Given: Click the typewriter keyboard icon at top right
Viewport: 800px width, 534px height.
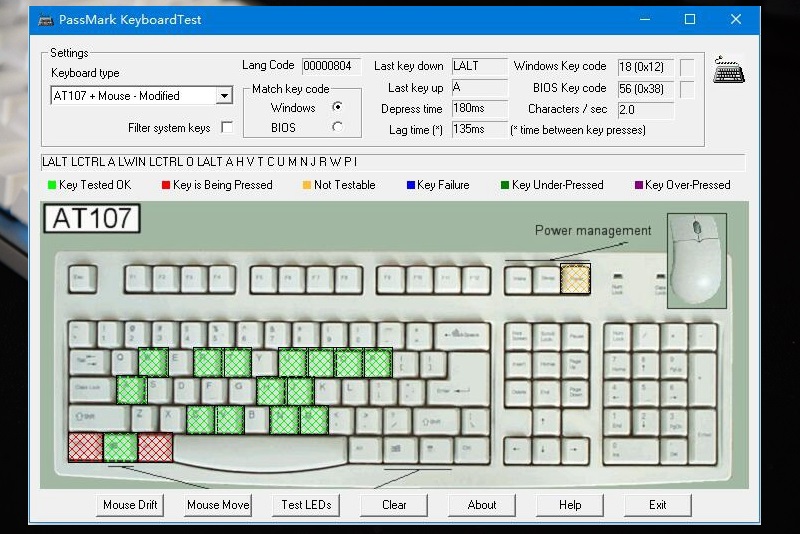Looking at the screenshot, I should pos(729,69).
